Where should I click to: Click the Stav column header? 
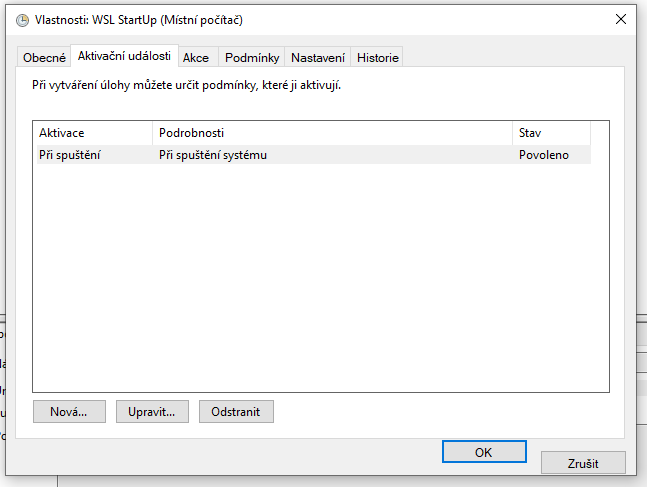click(550, 133)
